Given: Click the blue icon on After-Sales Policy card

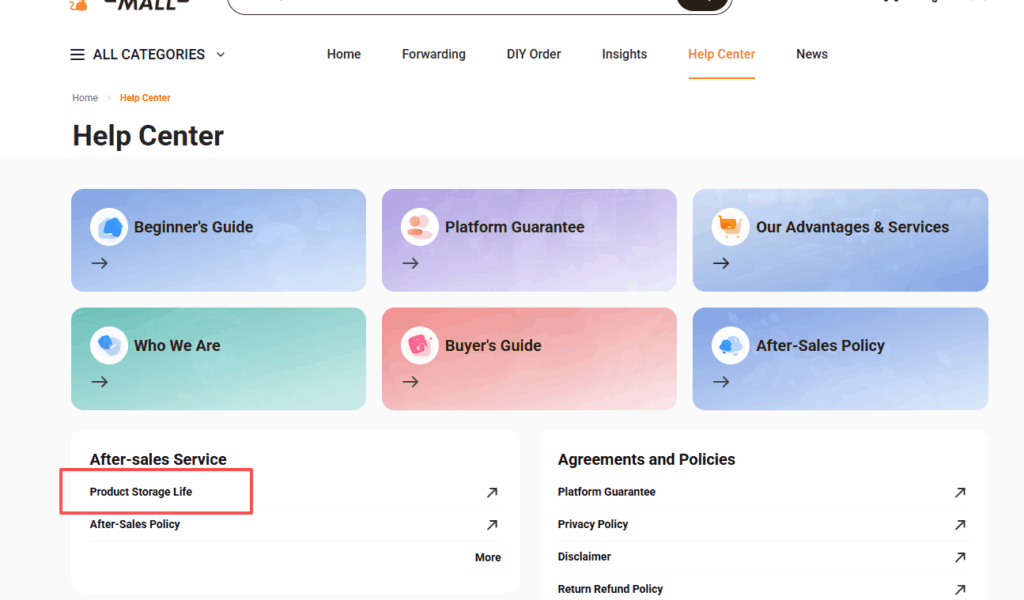Looking at the screenshot, I should click(731, 345).
